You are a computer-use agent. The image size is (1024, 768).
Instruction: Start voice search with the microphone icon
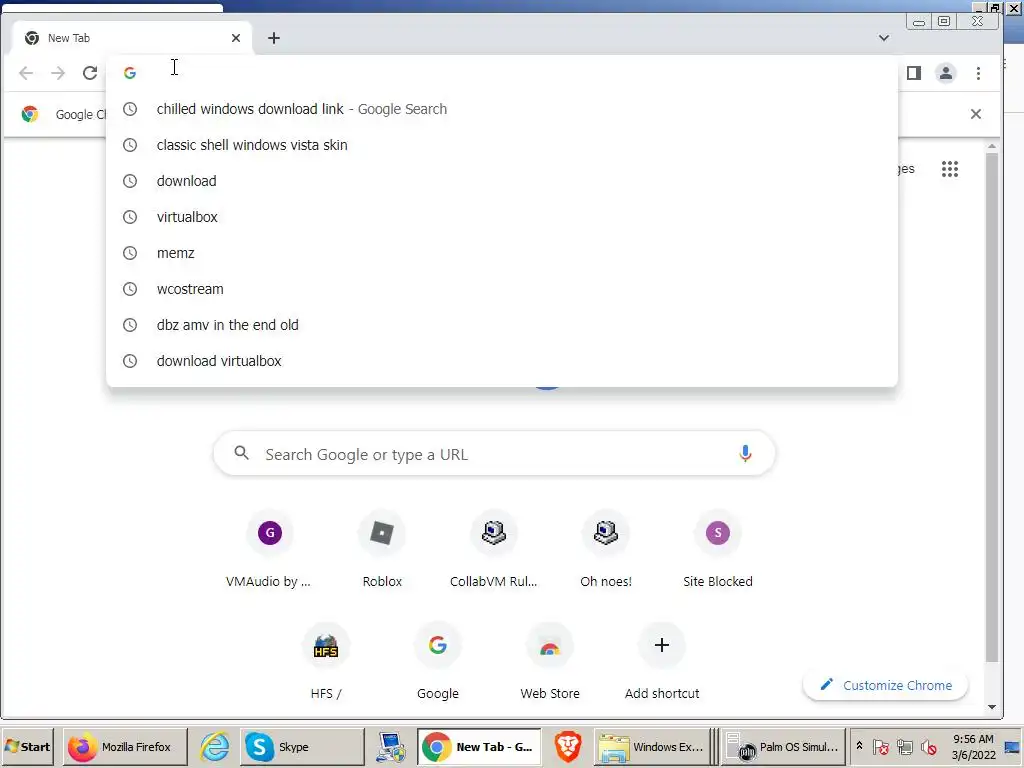[745, 454]
